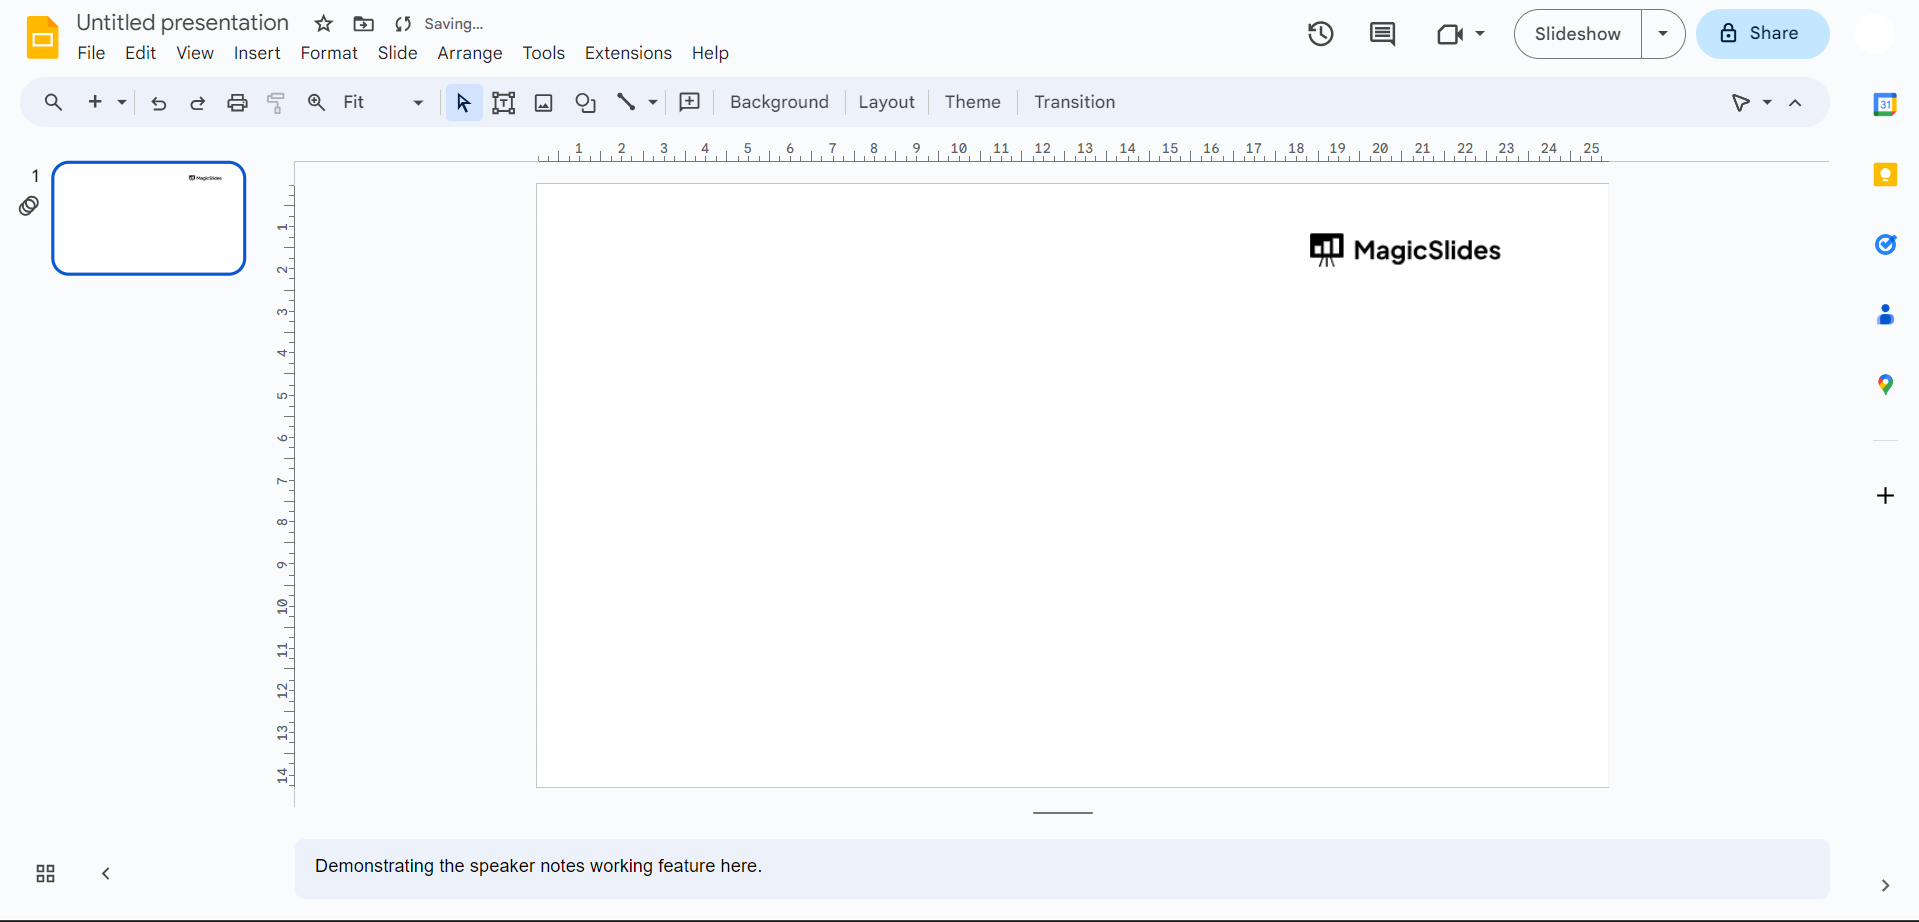1919x922 pixels.
Task: Click the Share button
Action: pos(1762,34)
